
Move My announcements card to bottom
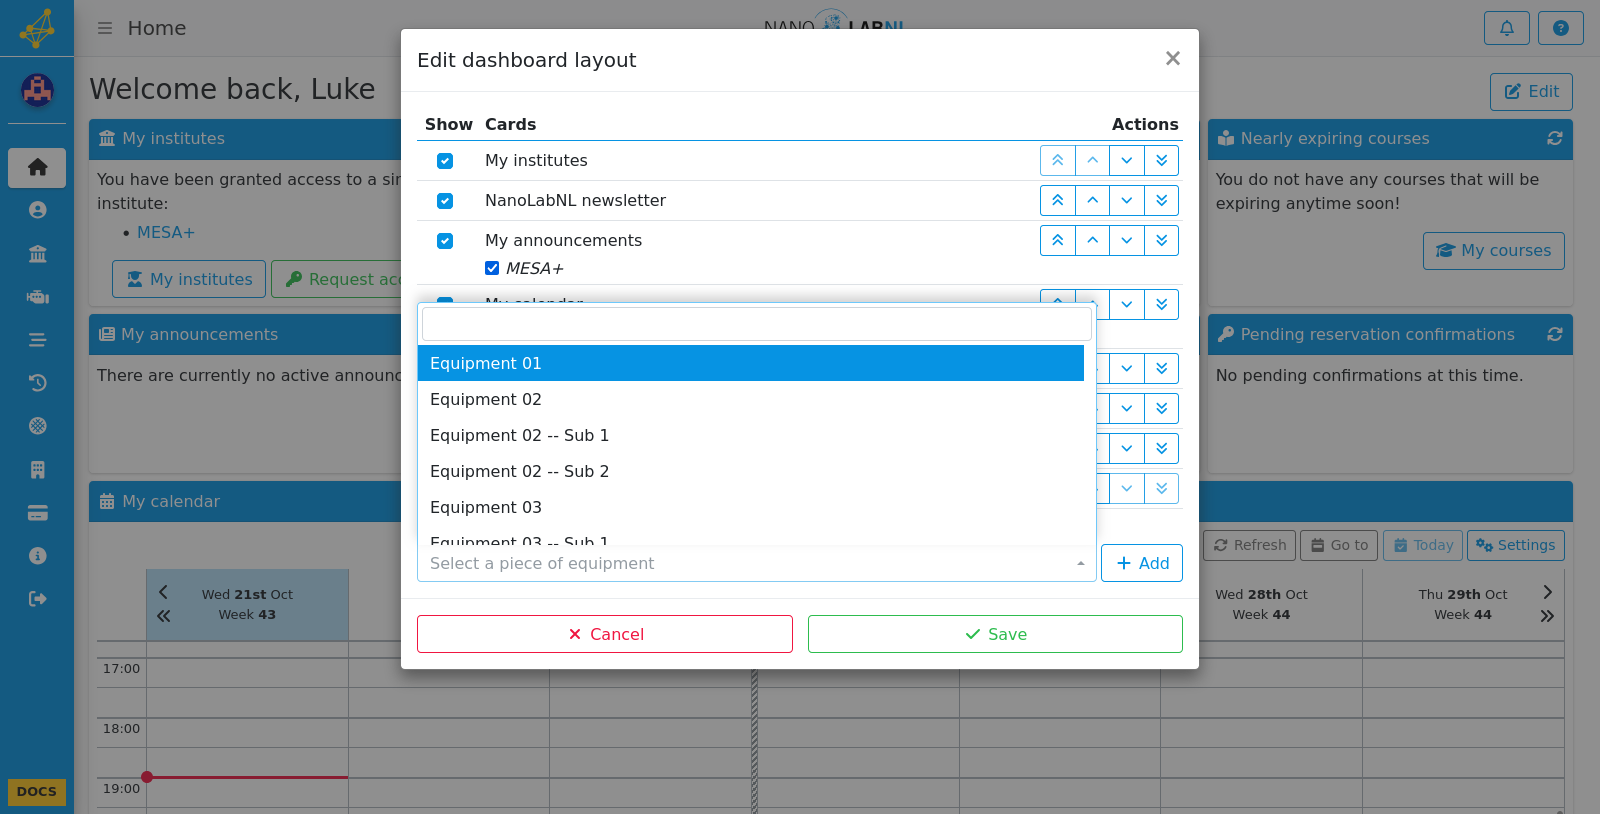pyautogui.click(x=1162, y=240)
